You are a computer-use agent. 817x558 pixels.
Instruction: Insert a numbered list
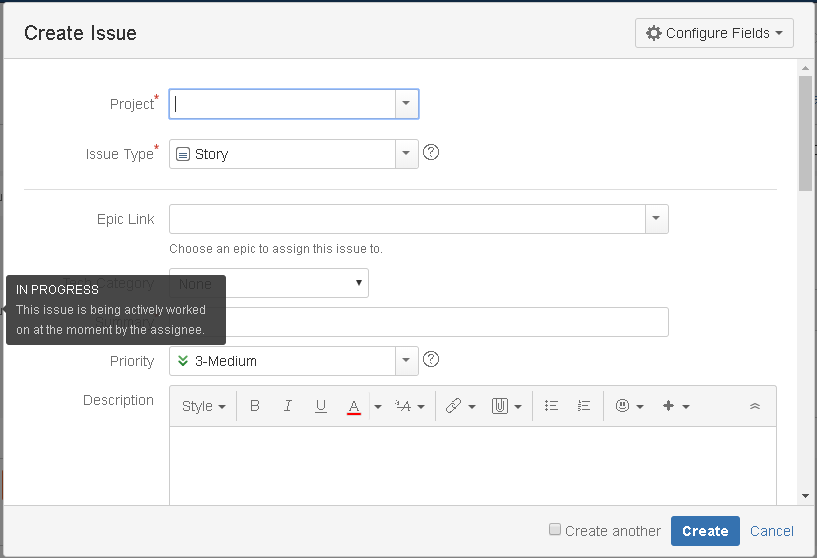click(584, 406)
